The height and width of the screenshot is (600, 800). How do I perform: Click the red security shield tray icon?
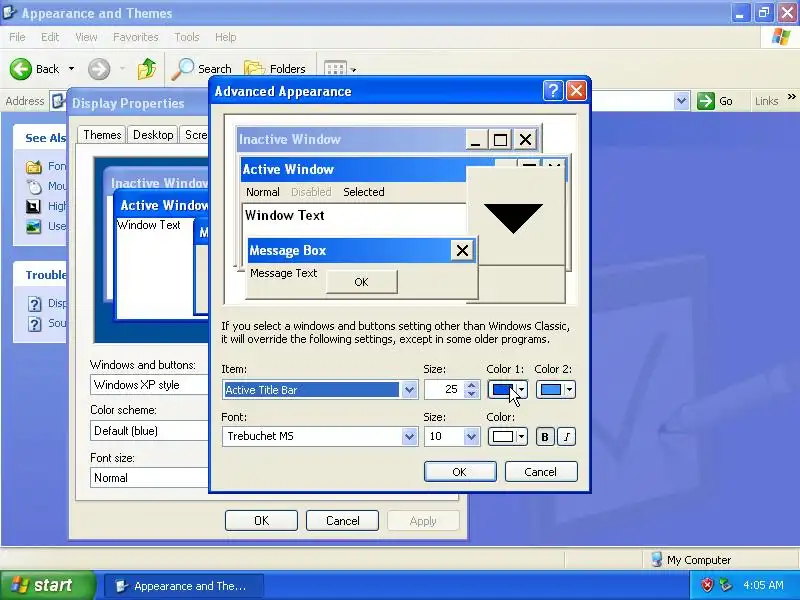click(x=707, y=585)
